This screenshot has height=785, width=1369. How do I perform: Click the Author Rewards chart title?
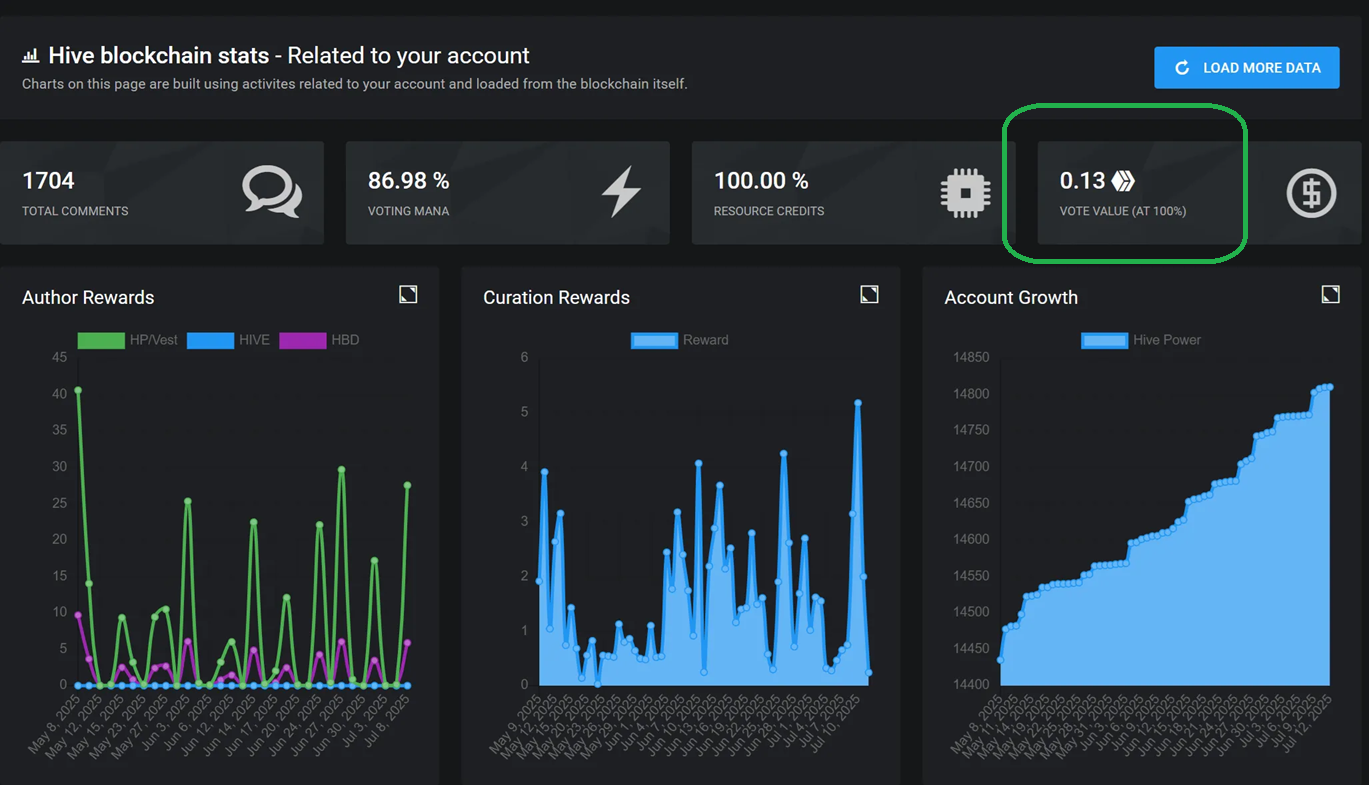(88, 298)
